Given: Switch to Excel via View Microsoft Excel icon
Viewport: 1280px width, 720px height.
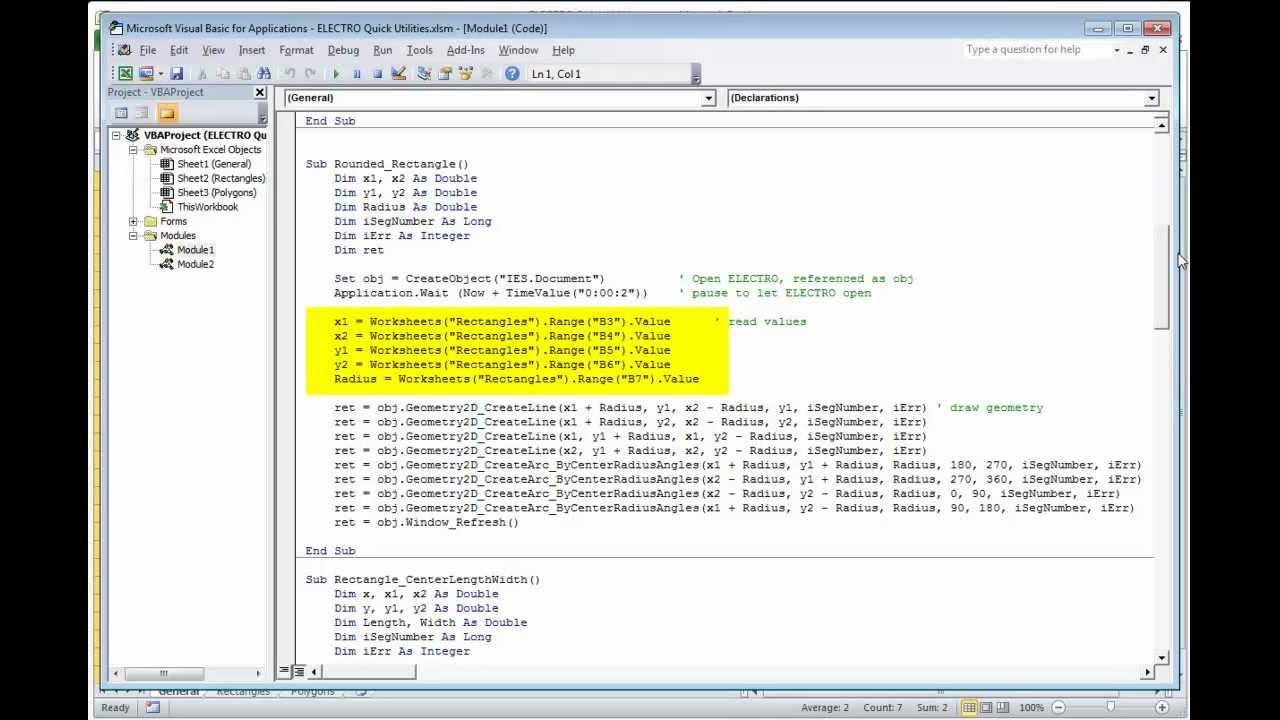Looking at the screenshot, I should point(126,73).
